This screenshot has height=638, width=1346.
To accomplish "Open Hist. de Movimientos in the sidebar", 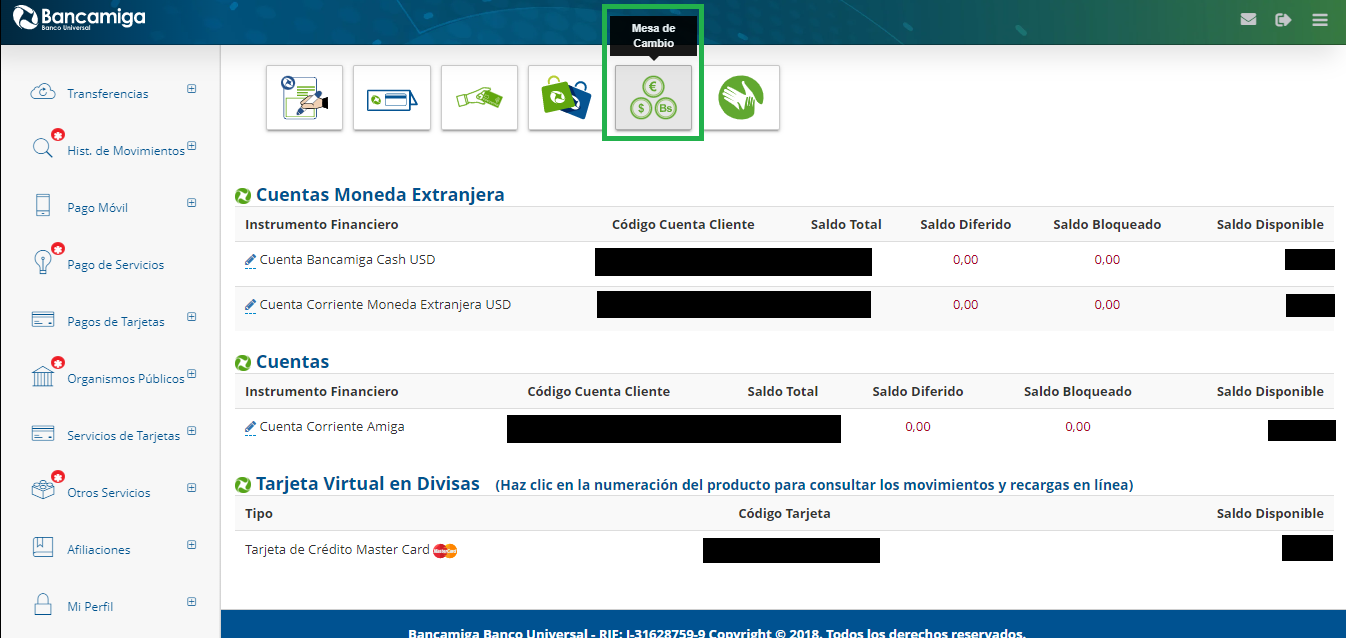I will [x=126, y=150].
